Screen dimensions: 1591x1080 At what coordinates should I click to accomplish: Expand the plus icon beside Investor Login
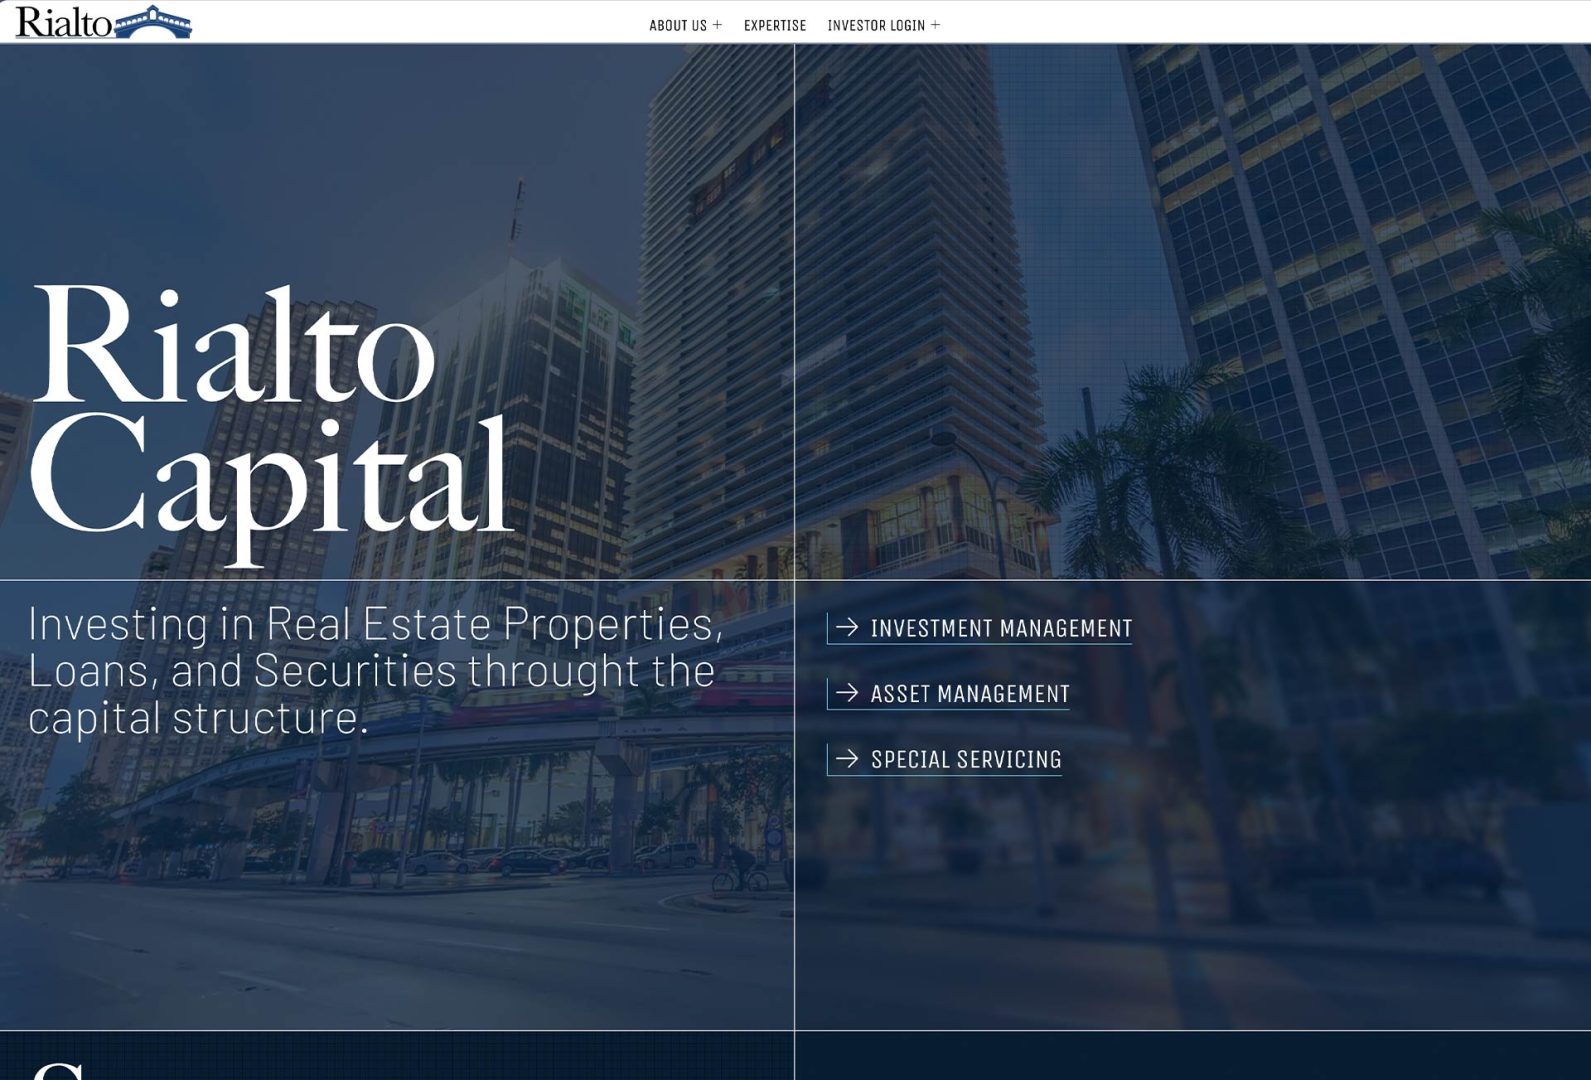tap(935, 25)
